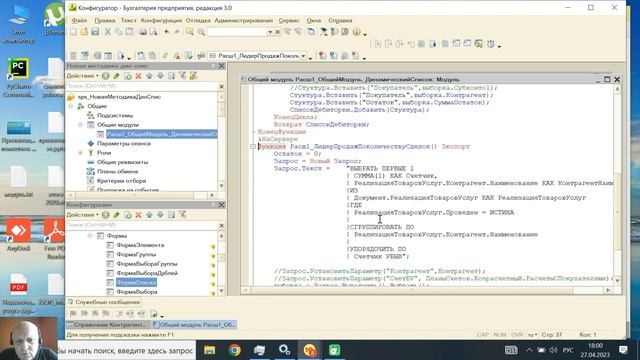Viewport: 640px width, 360px height.
Task: Switch to Общий модуль Расш1_Об window tab
Action: 195,325
